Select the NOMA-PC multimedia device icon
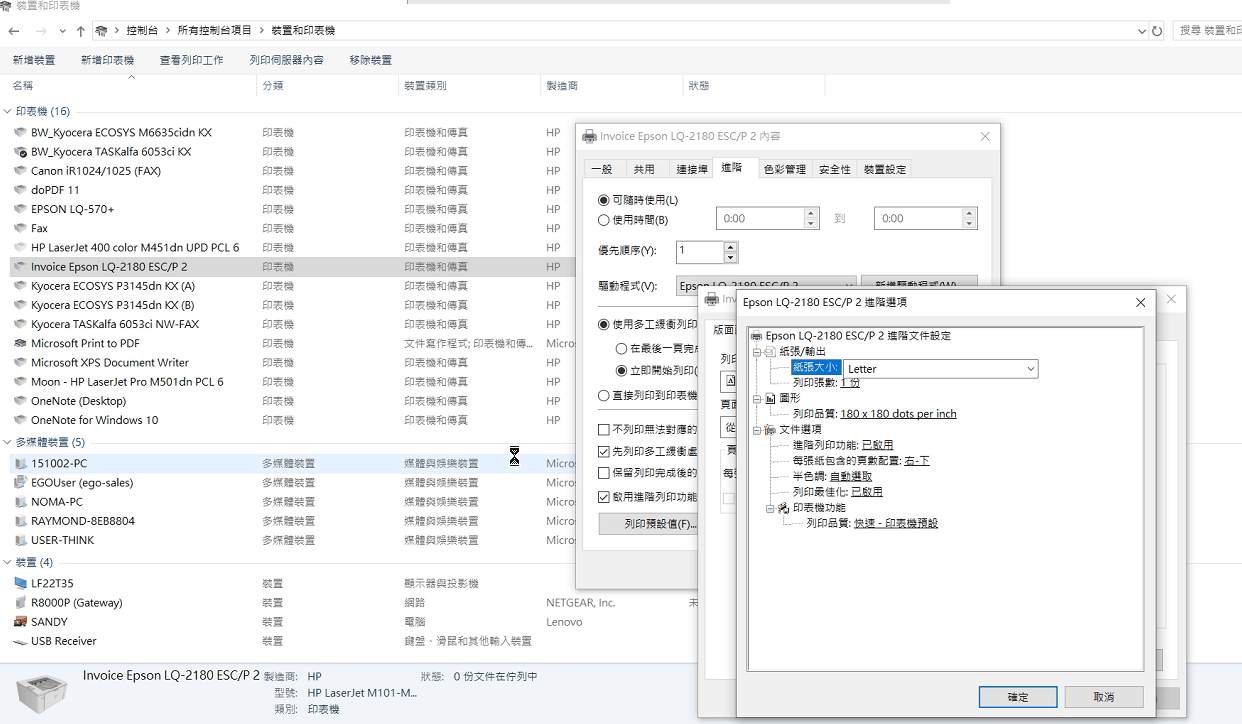 pyautogui.click(x=20, y=502)
